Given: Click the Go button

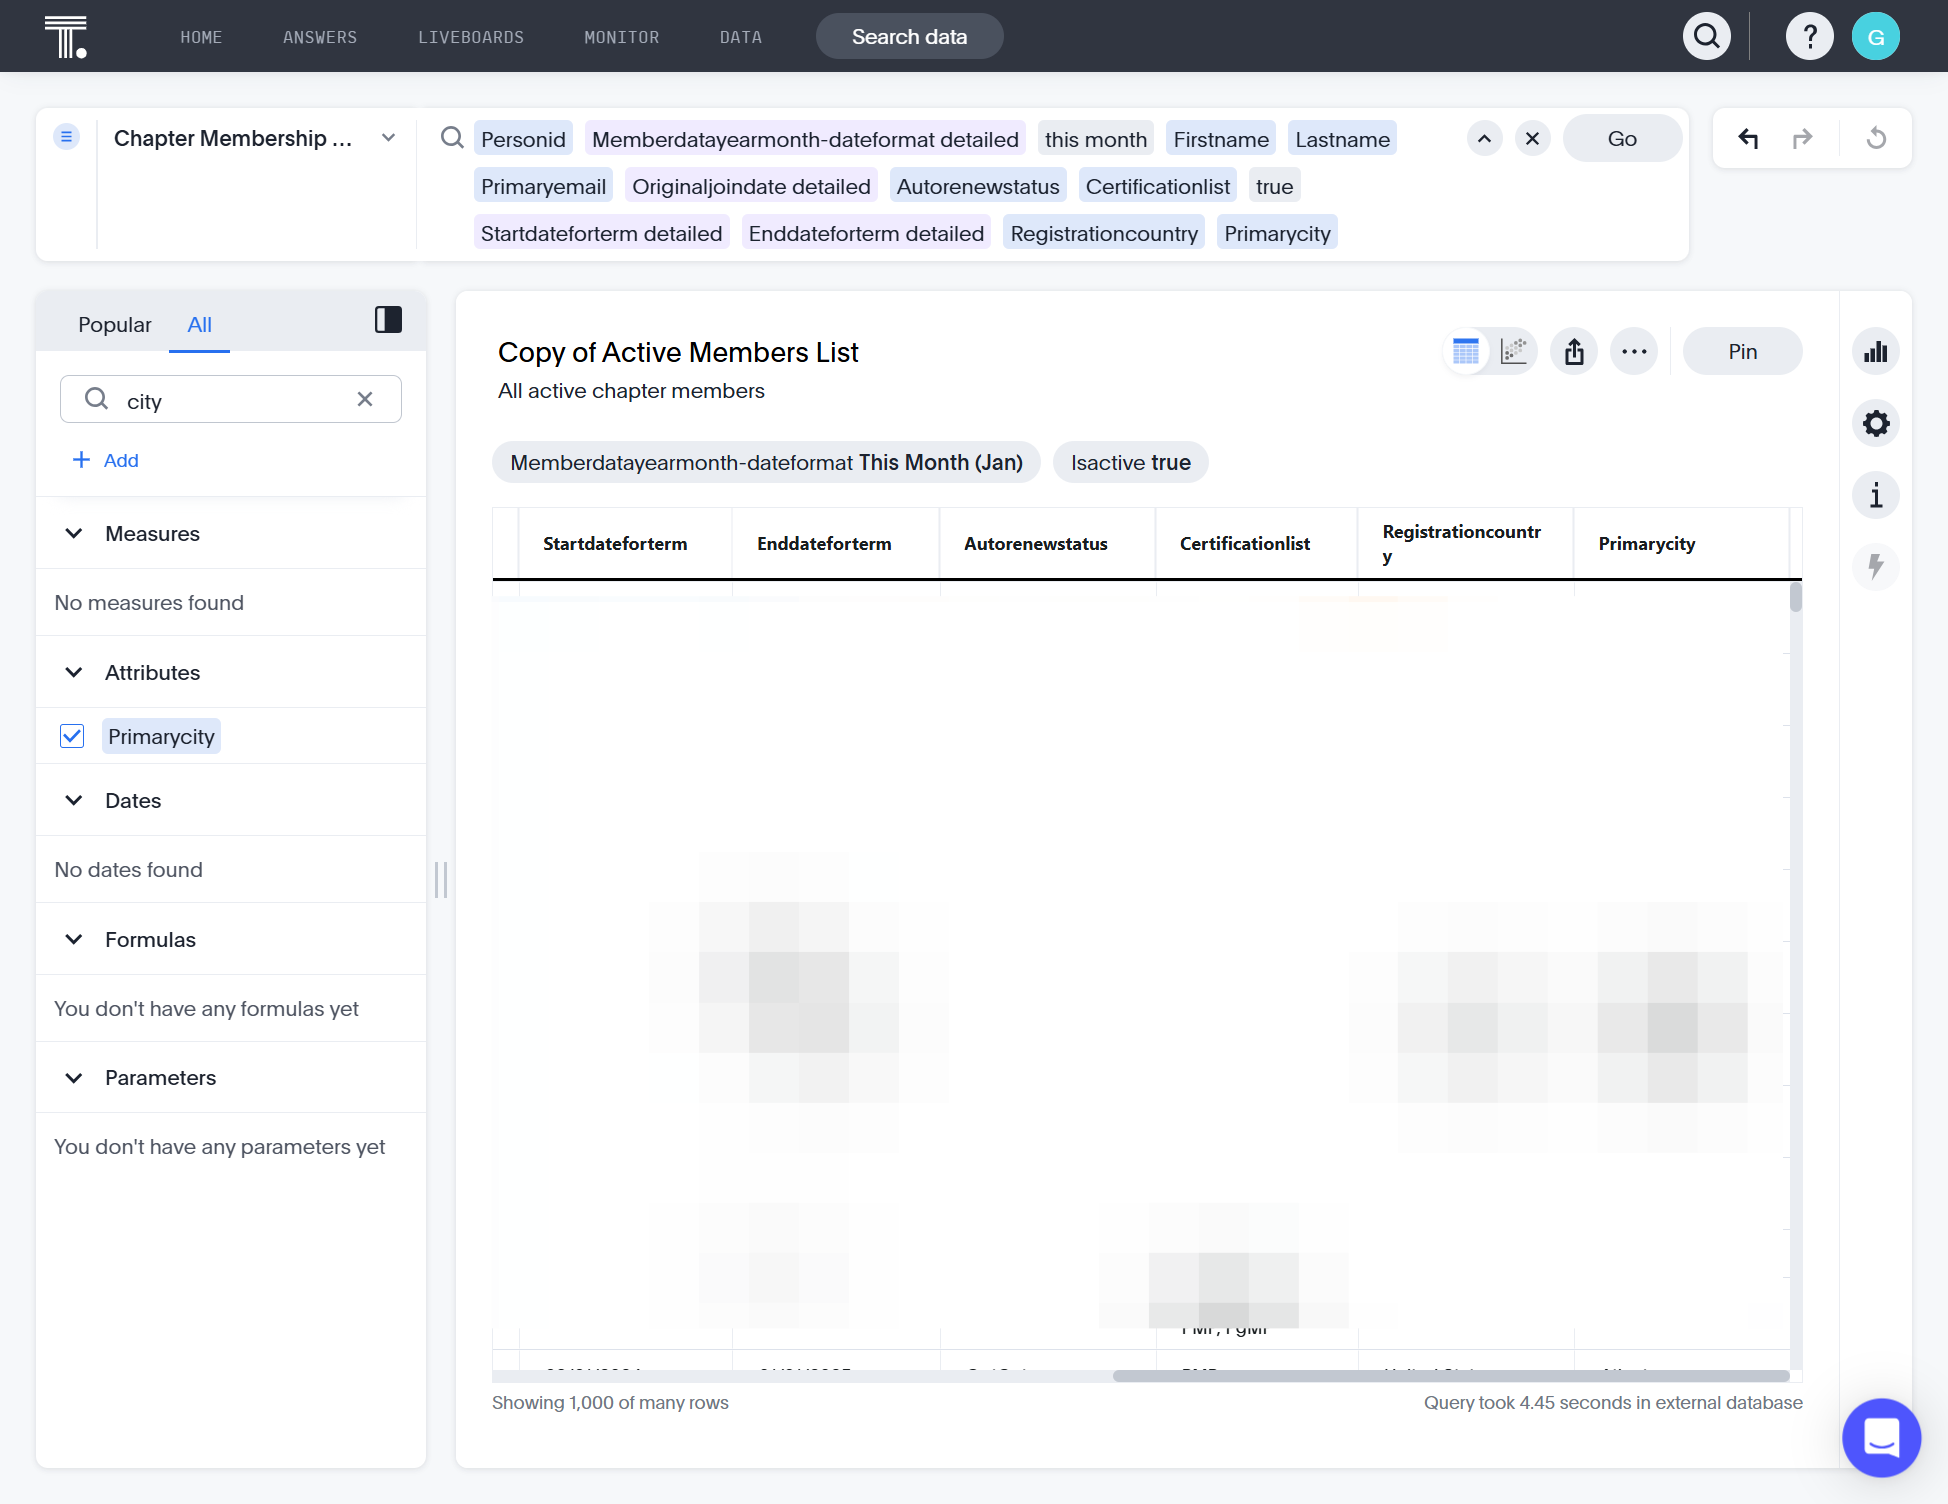Looking at the screenshot, I should (x=1622, y=139).
